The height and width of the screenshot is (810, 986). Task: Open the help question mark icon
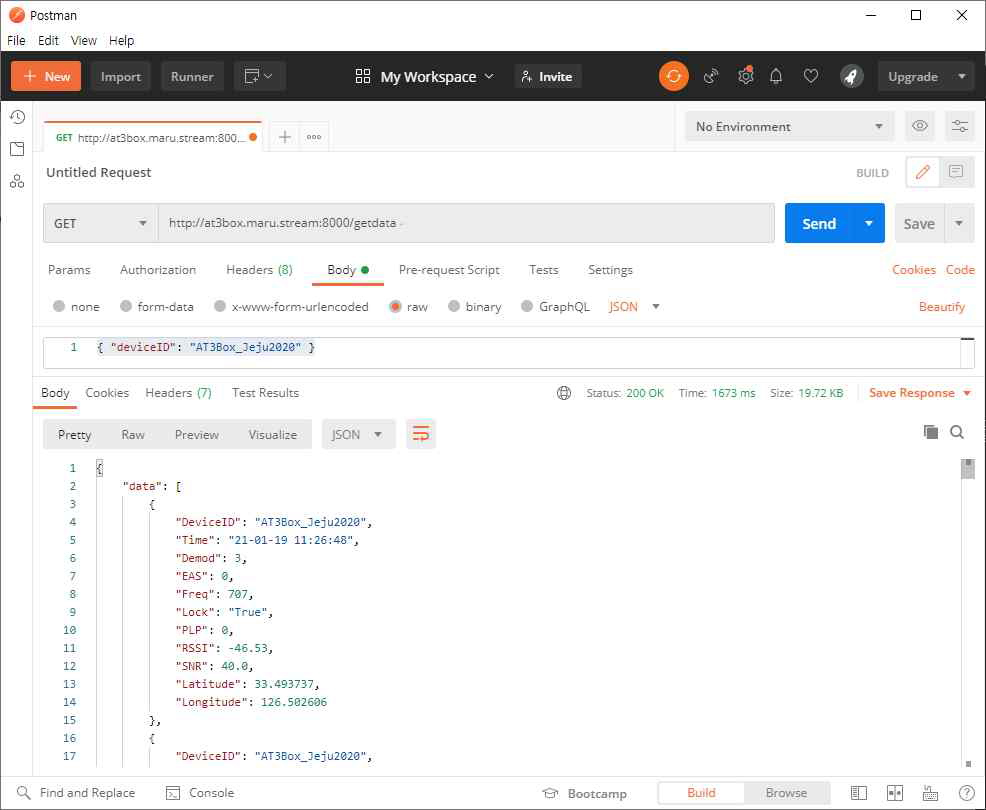click(x=967, y=793)
